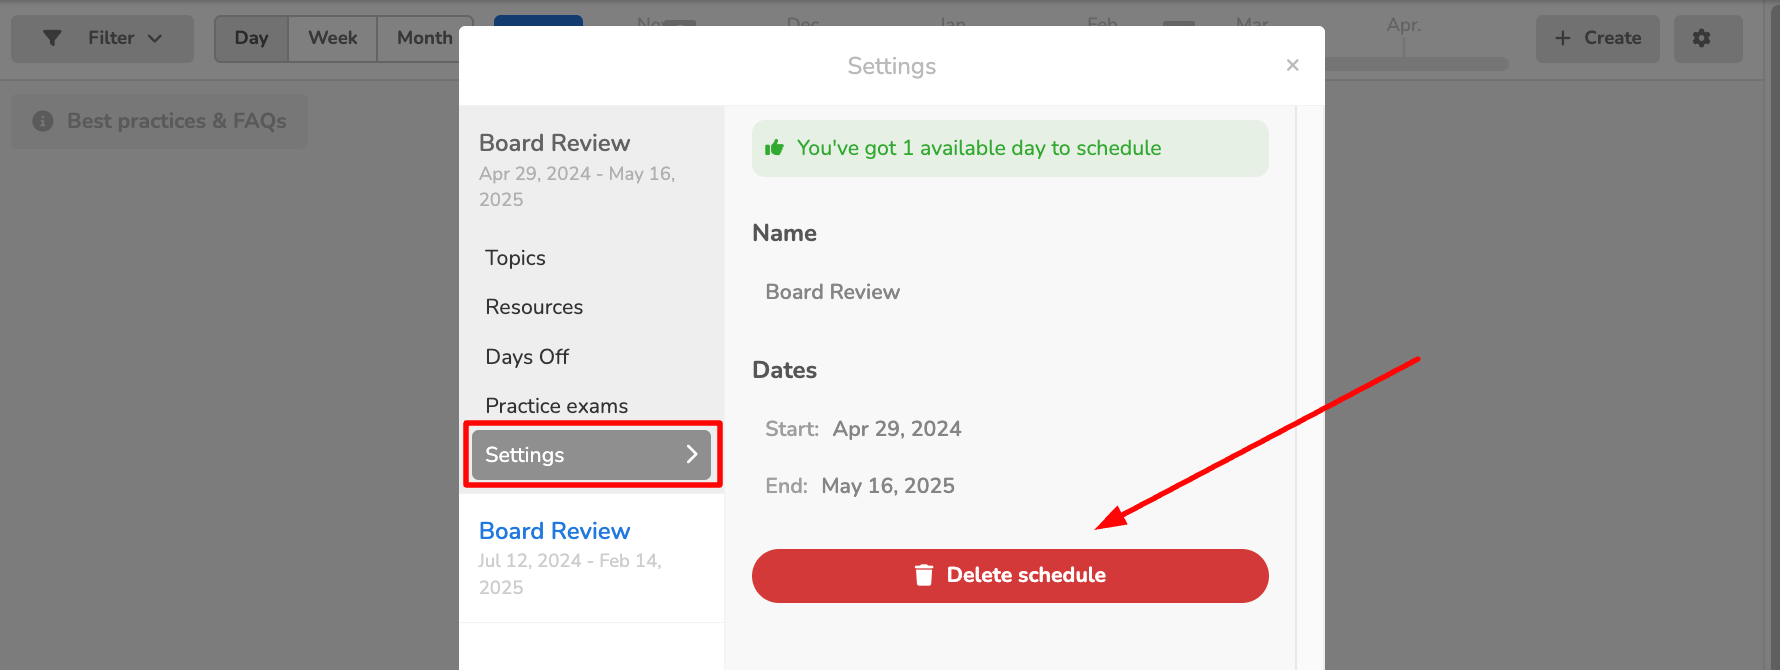This screenshot has height=670, width=1780.
Task: Open the gear settings icon in the toolbar
Action: tap(1701, 38)
